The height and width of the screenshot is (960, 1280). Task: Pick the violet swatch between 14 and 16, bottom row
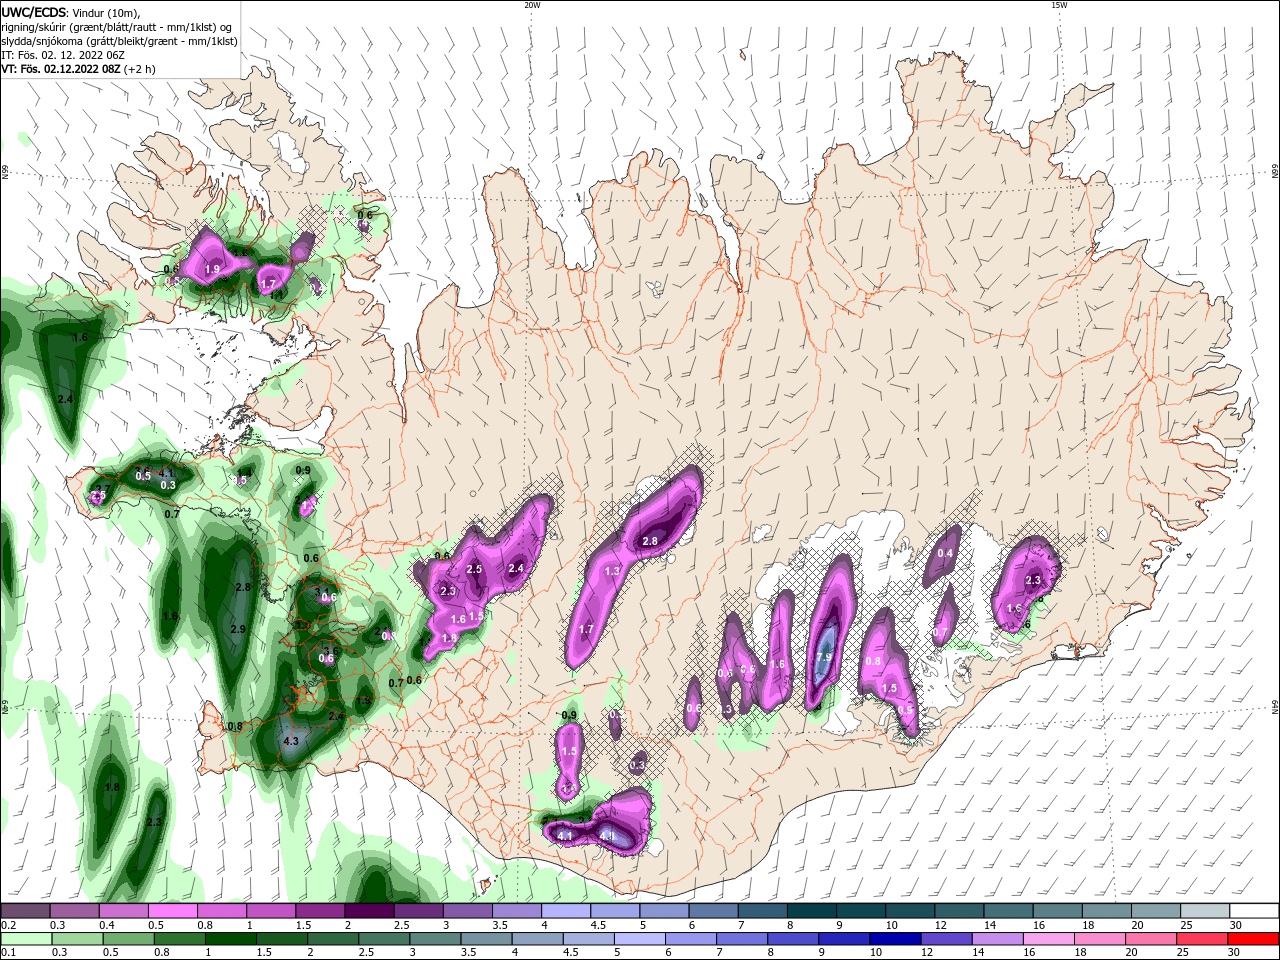[x=998, y=939]
